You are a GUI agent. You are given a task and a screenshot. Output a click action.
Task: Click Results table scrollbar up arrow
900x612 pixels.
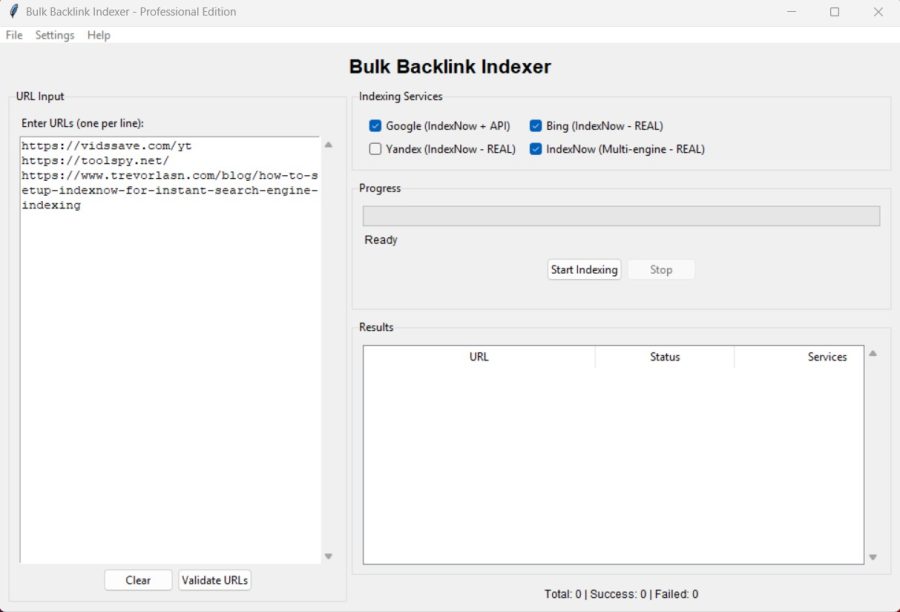pos(872,354)
